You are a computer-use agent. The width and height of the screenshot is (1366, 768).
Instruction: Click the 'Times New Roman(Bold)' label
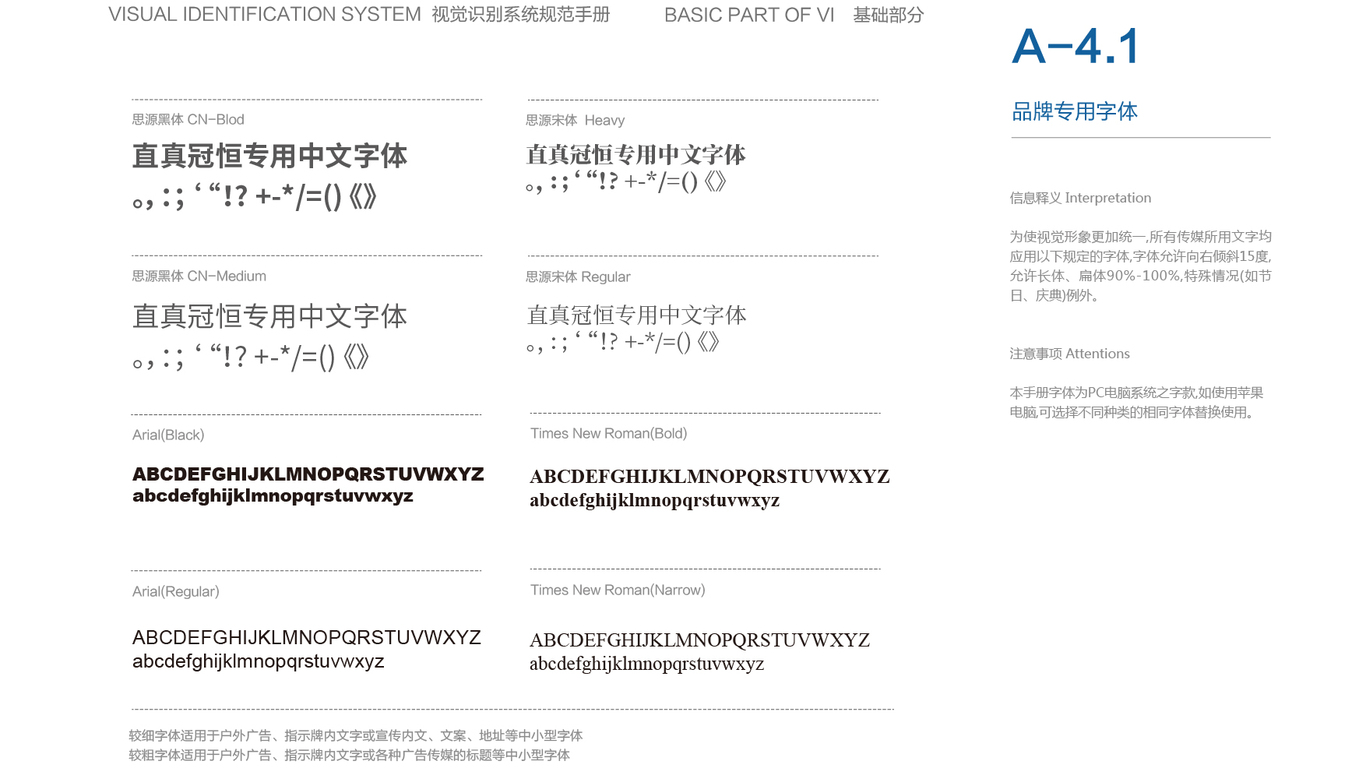coord(609,433)
